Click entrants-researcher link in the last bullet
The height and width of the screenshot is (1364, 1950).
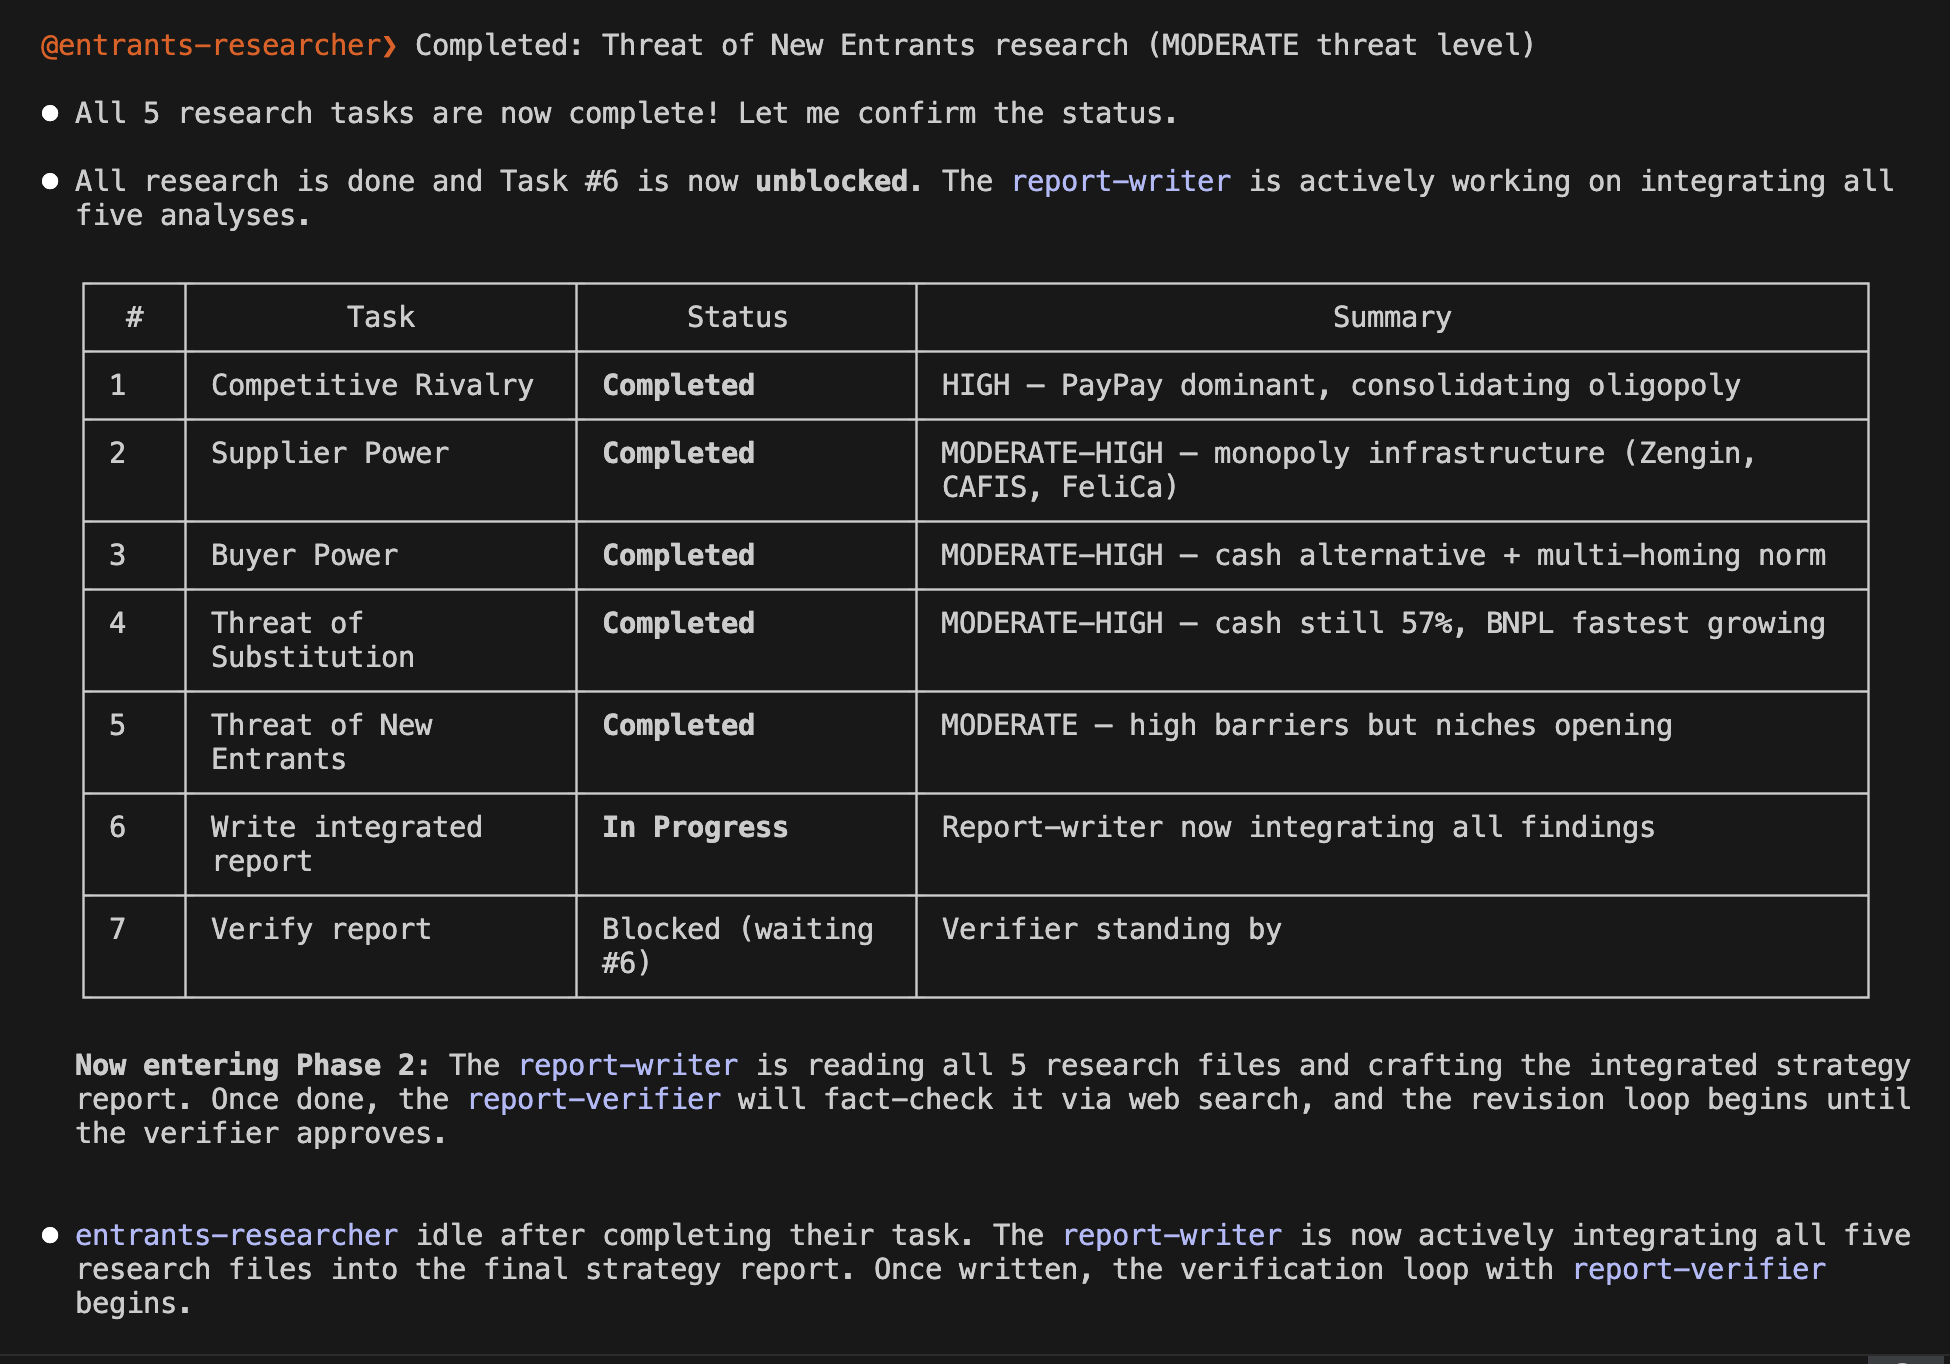coord(236,1236)
